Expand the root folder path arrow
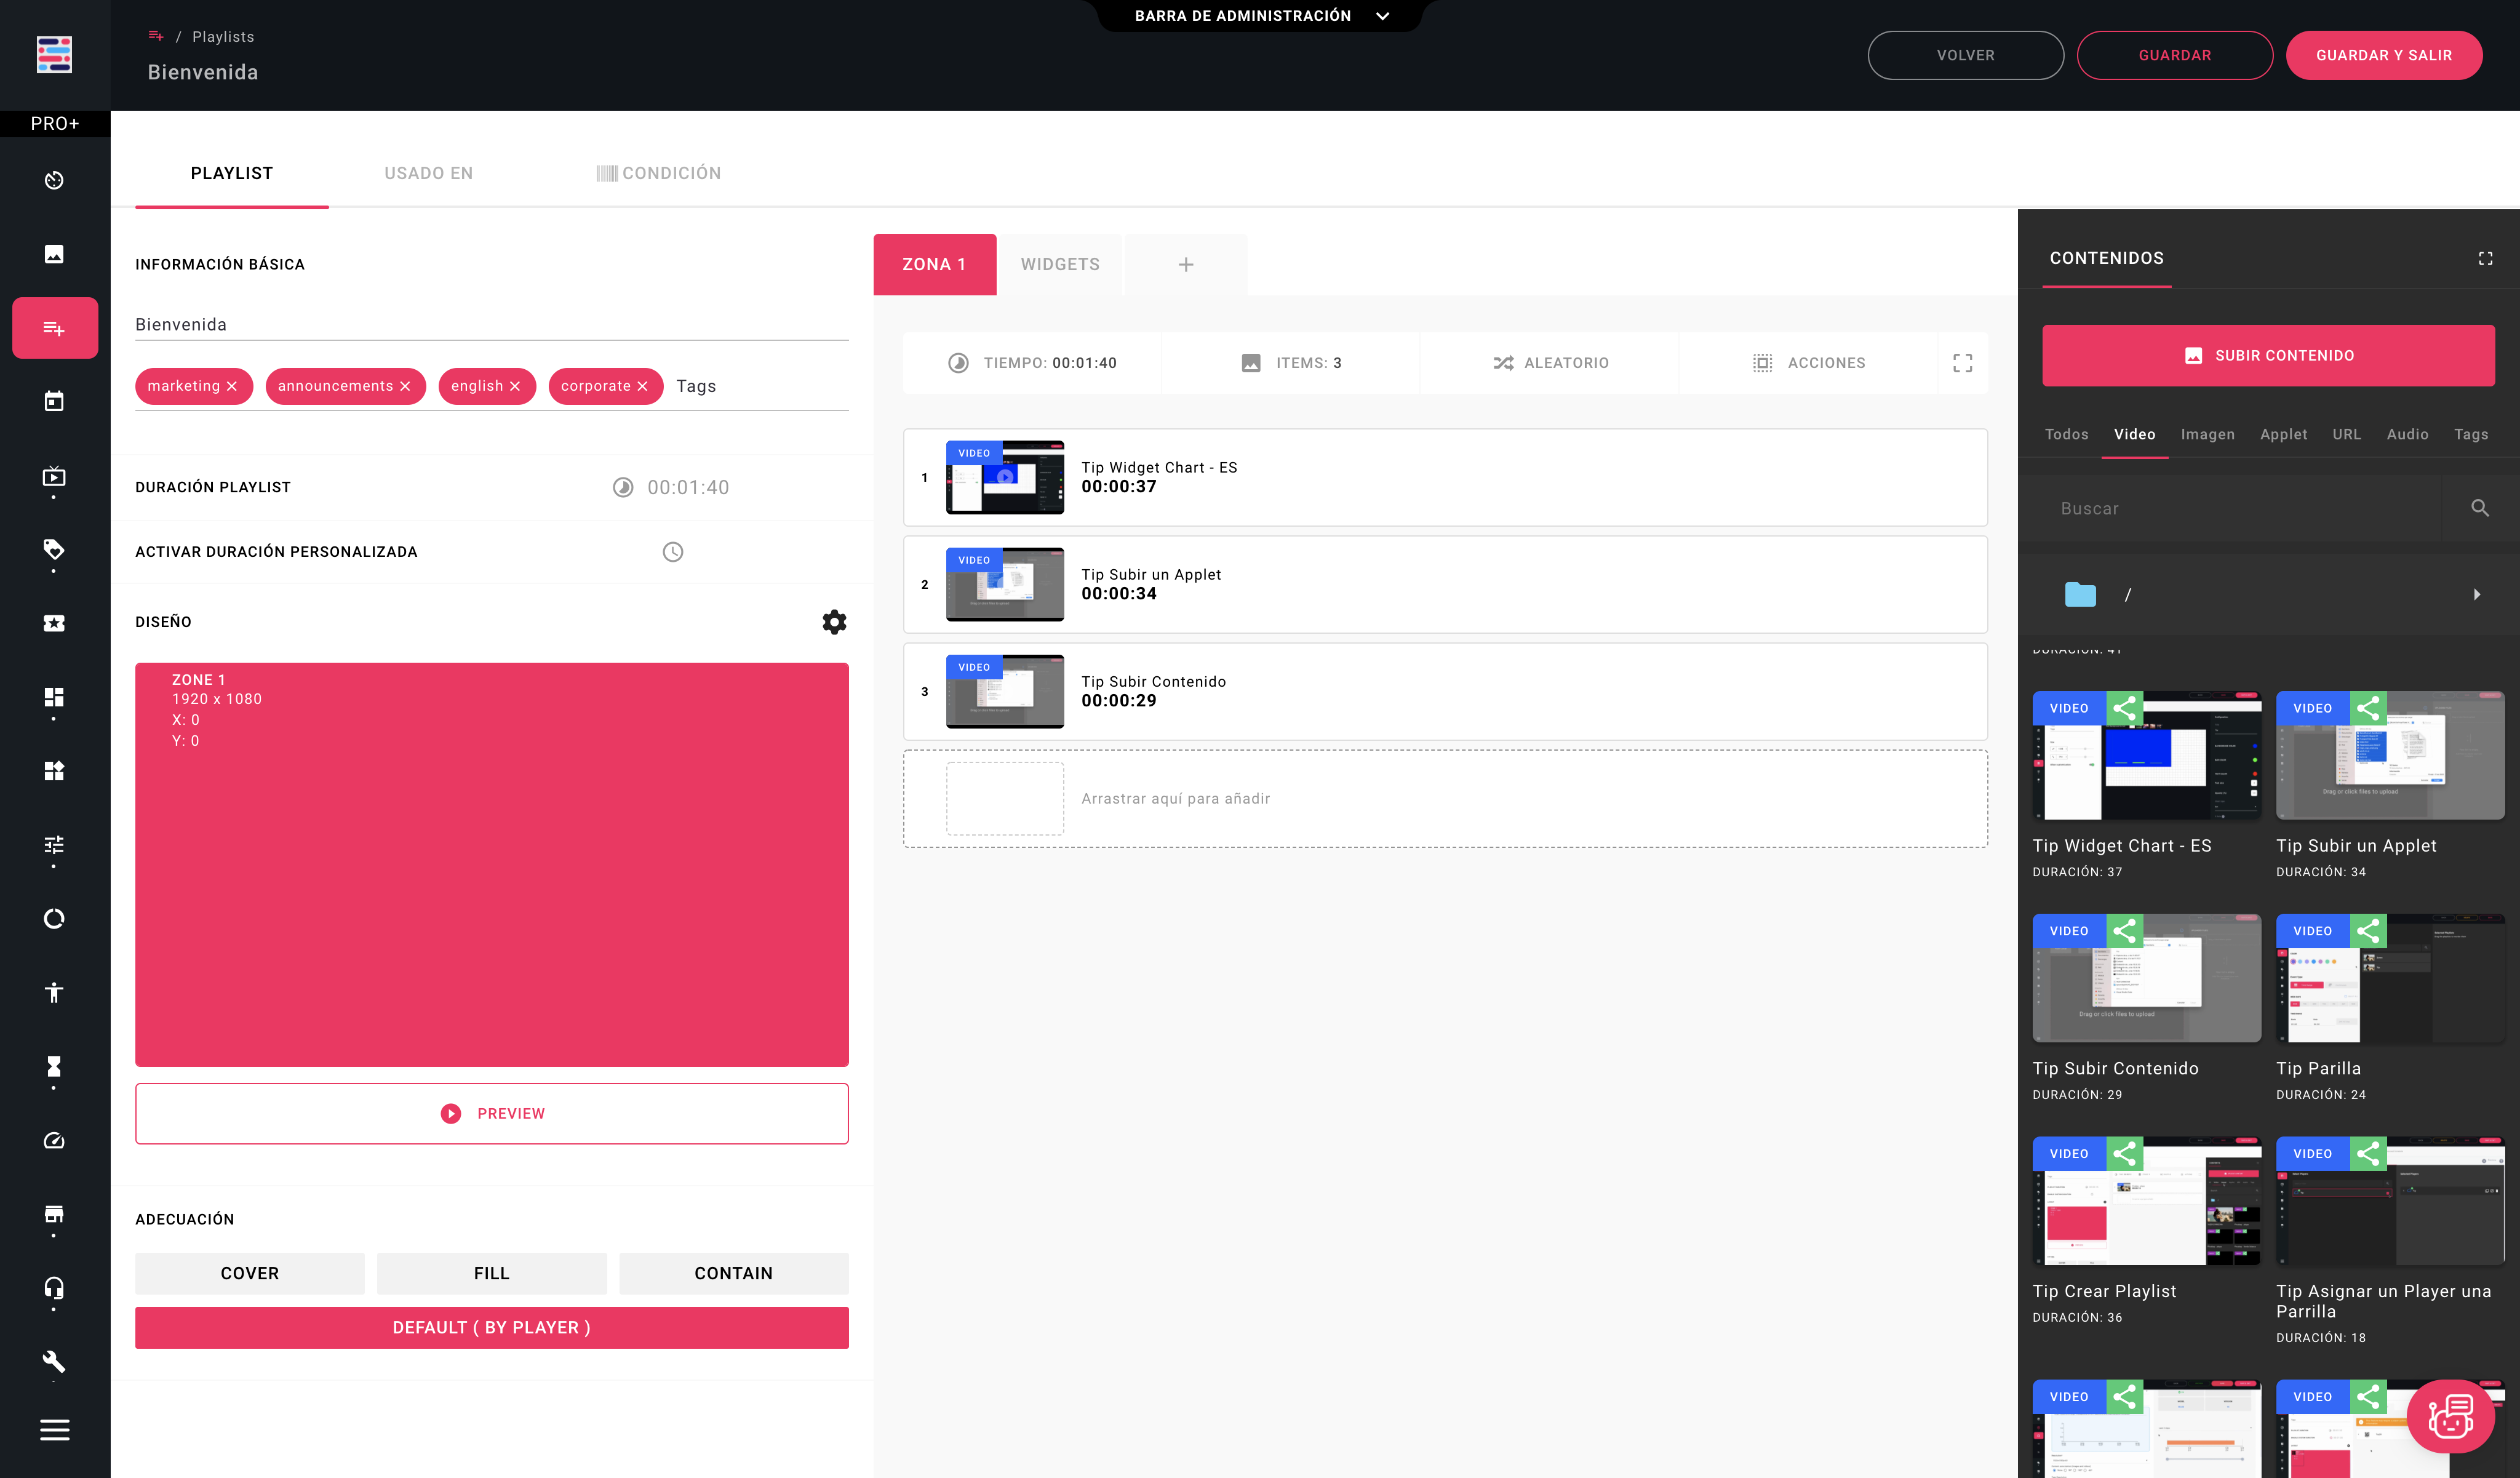Viewport: 2520px width, 1478px height. pyautogui.click(x=2476, y=594)
